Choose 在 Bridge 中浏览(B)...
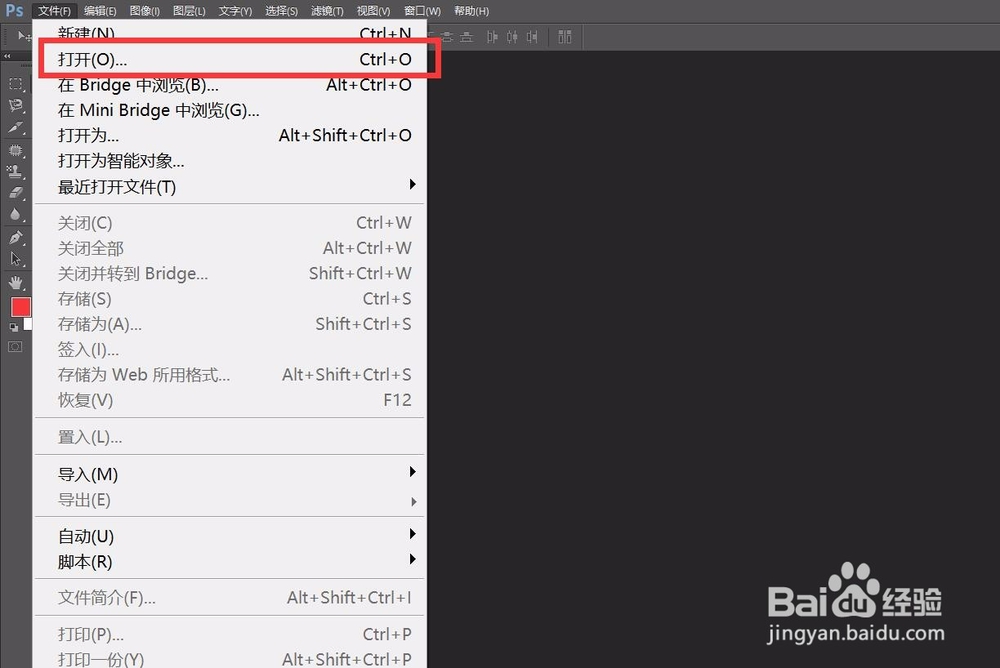Image resolution: width=1000 pixels, height=668 pixels. [x=230, y=85]
